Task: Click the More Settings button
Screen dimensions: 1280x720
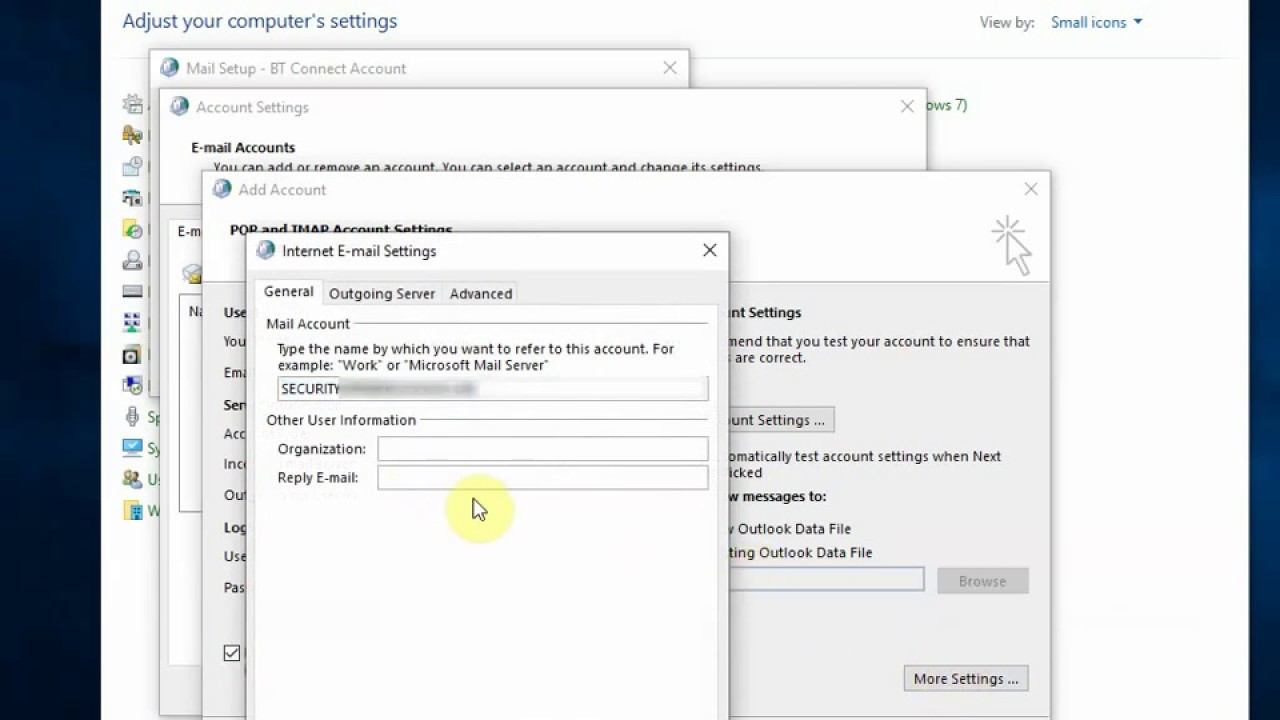Action: click(966, 679)
